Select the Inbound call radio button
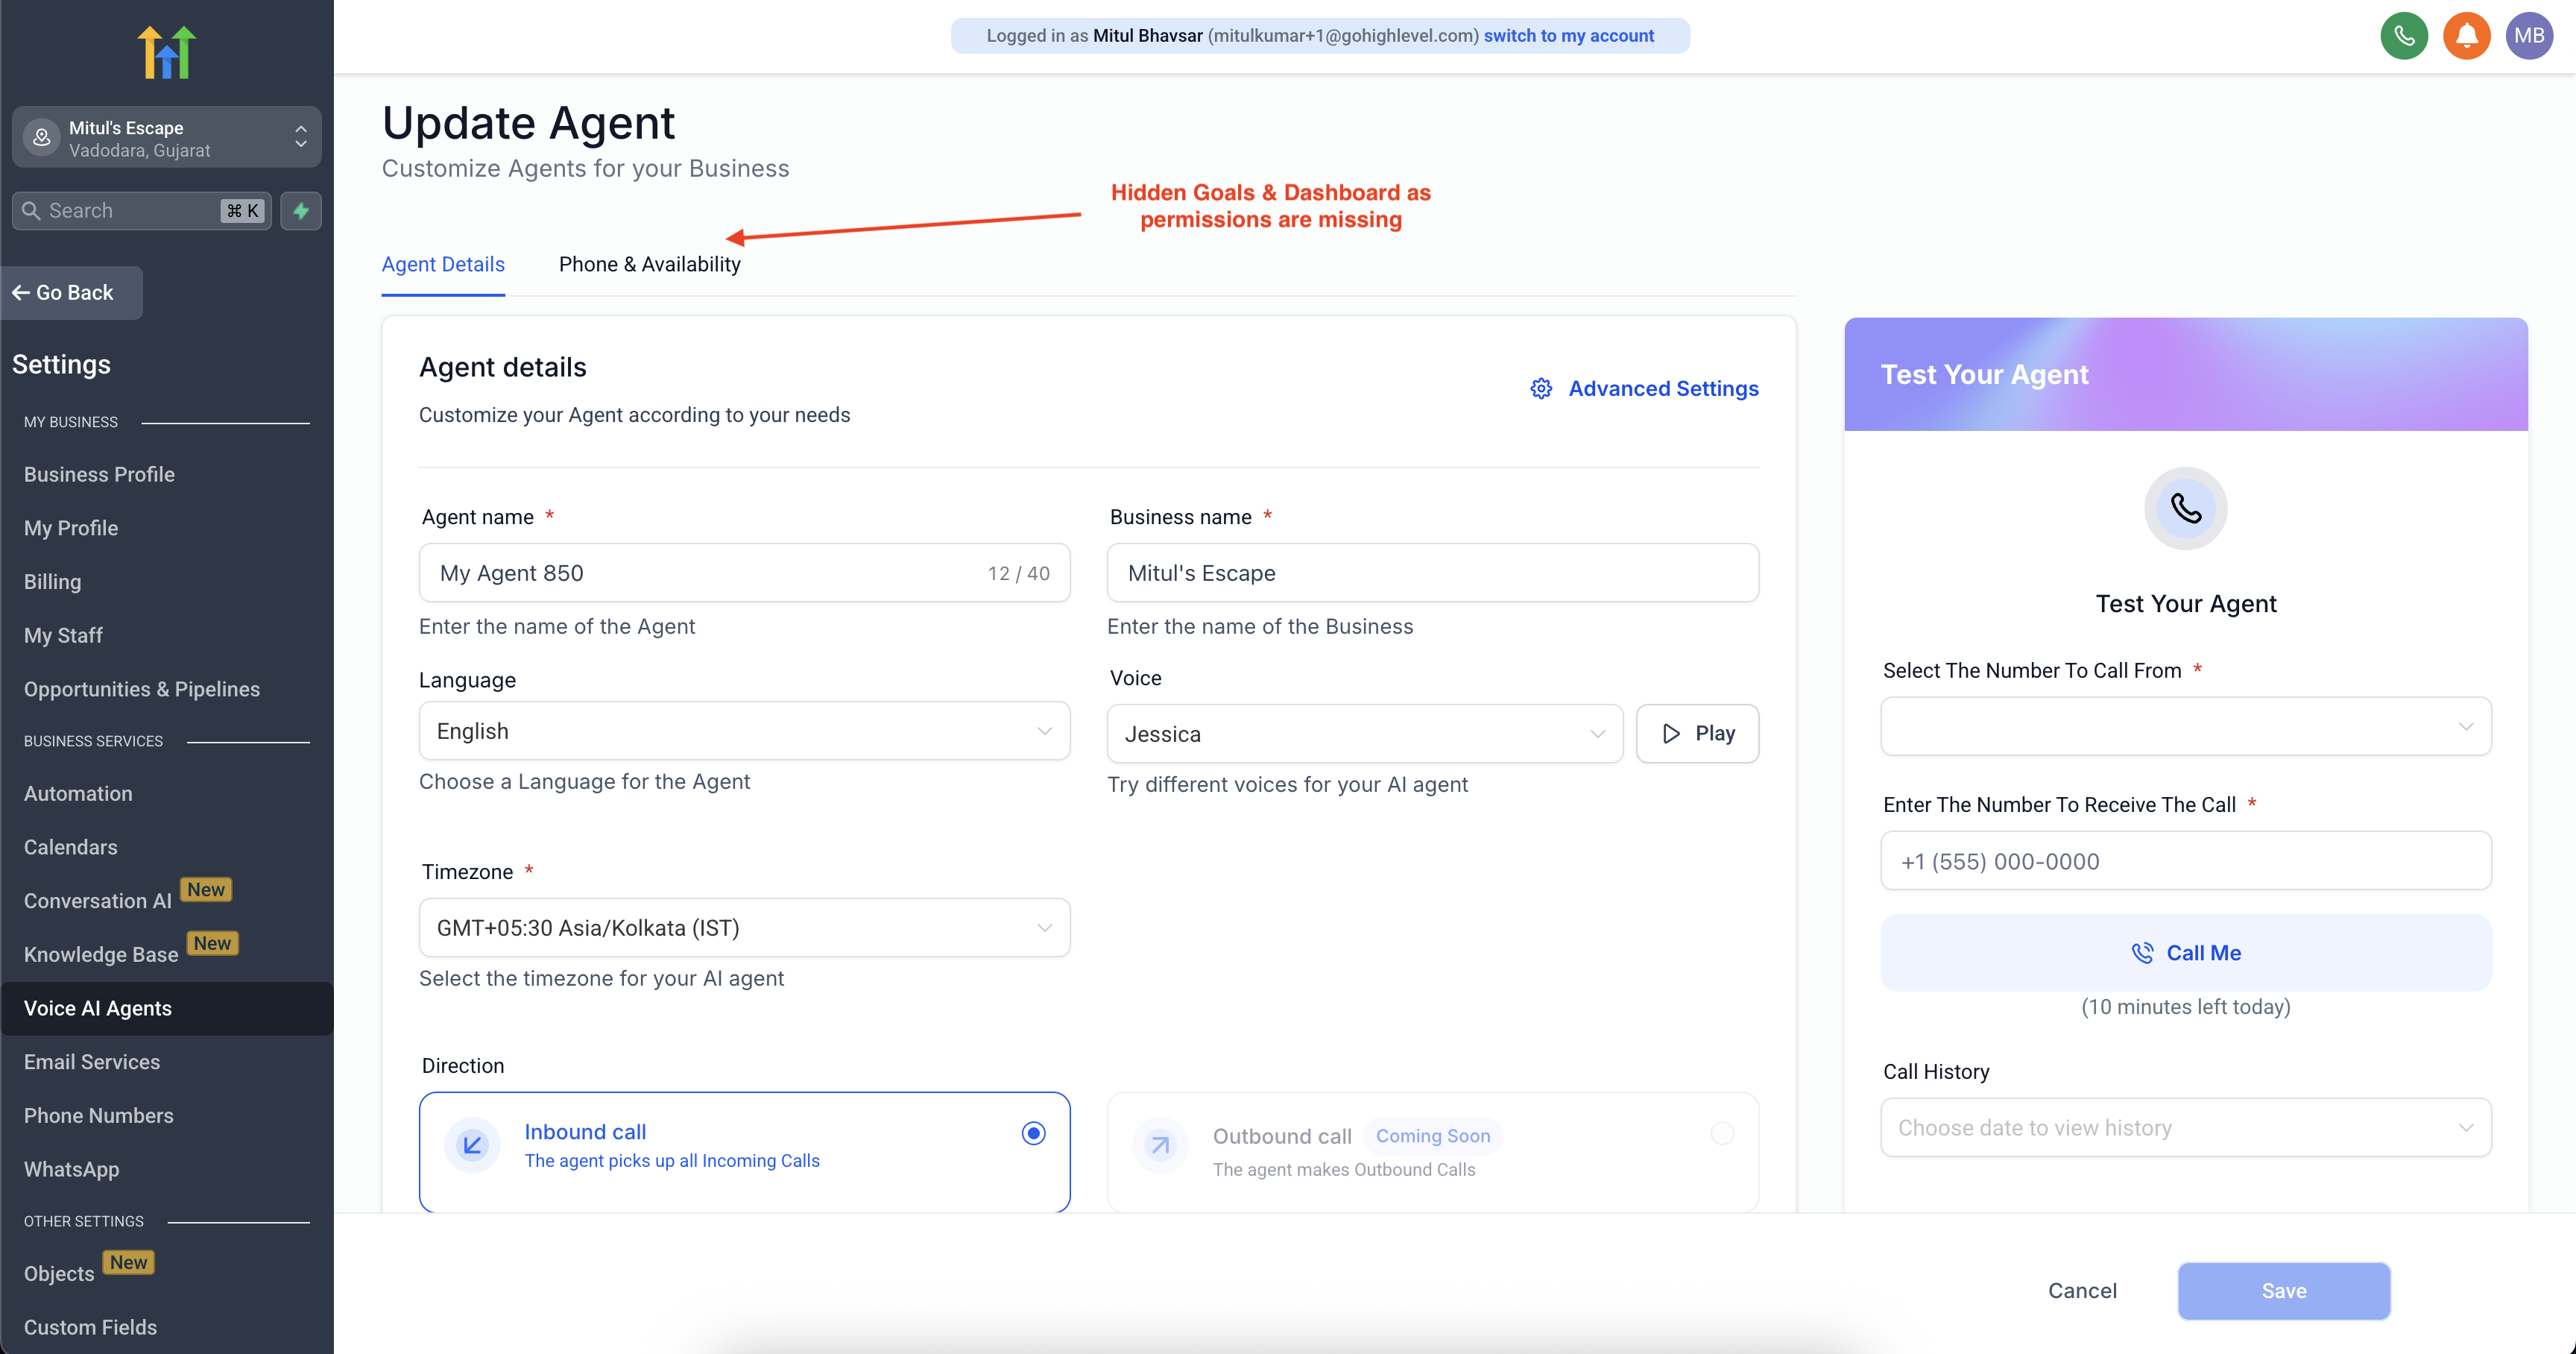The image size is (2576, 1354). pyautogui.click(x=1033, y=1133)
